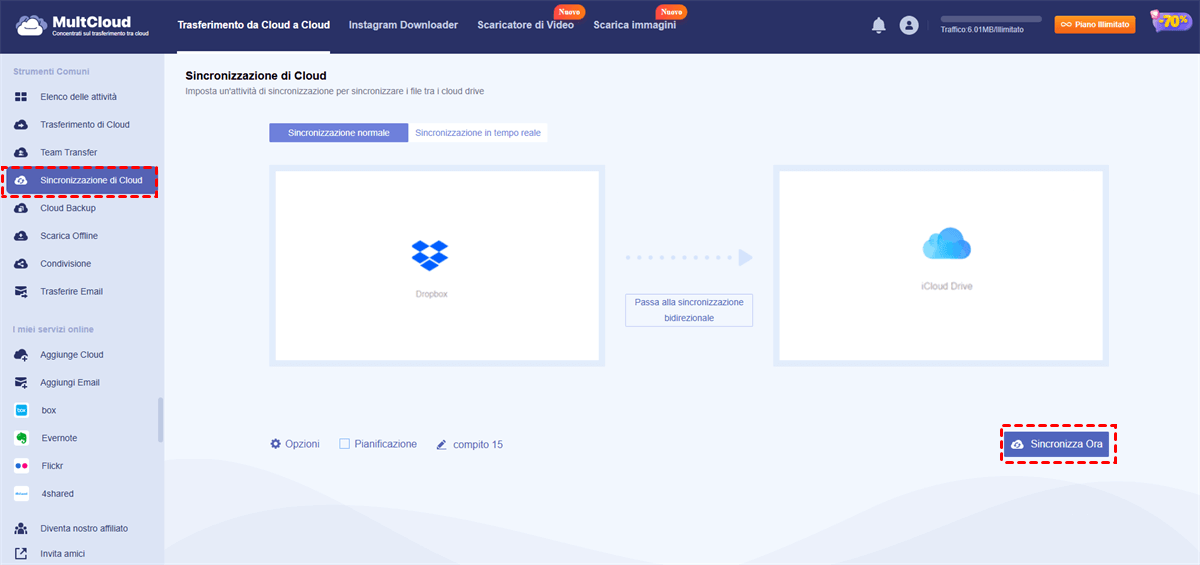
Task: Click the box service icon
Action: [x=21, y=410]
